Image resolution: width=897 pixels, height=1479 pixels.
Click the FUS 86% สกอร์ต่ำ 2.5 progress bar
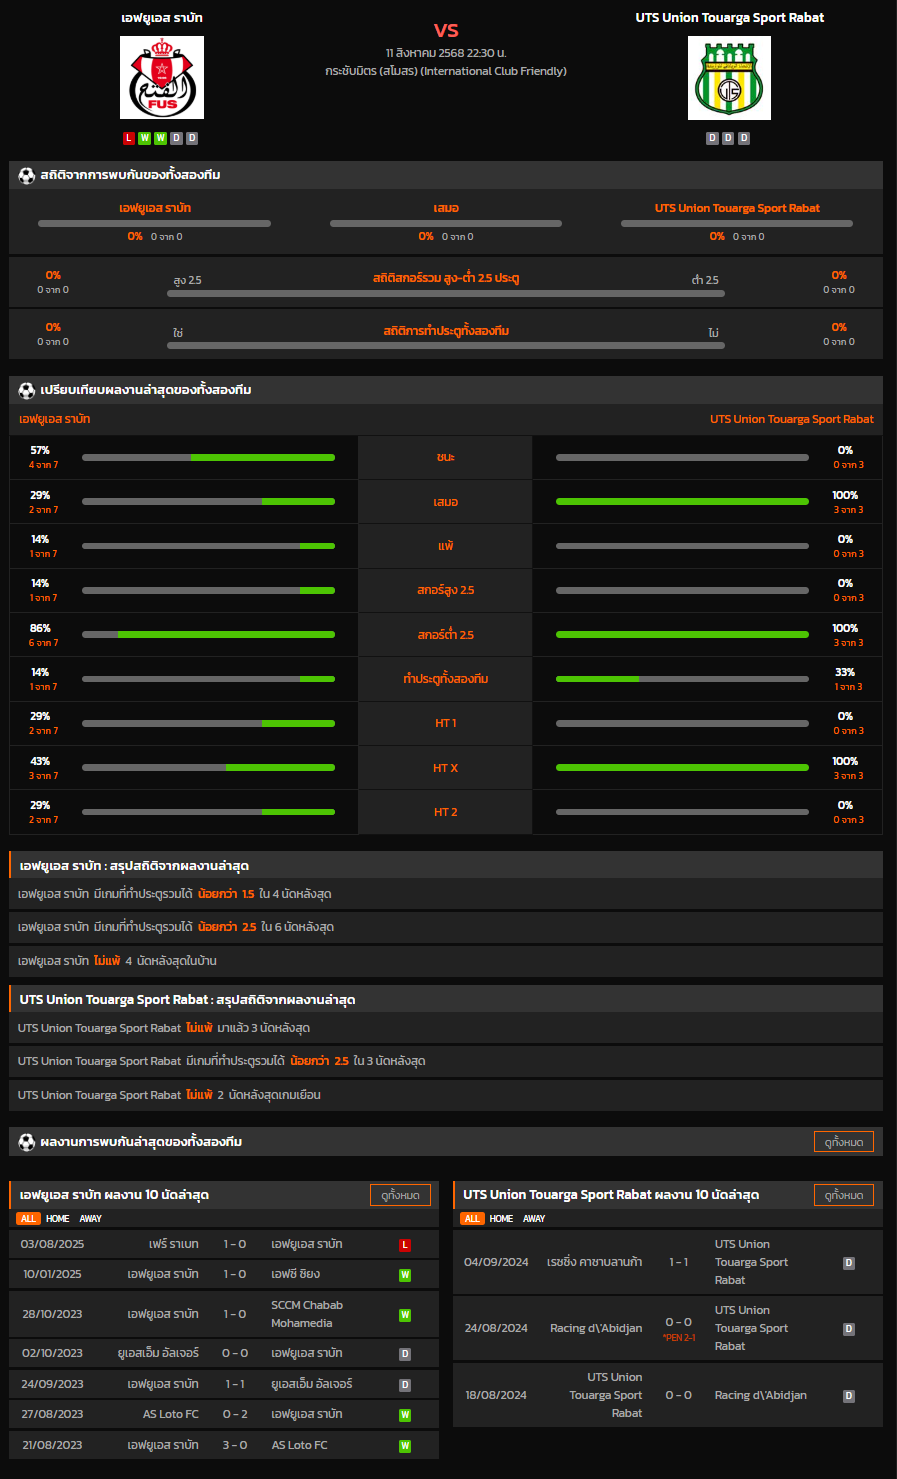pos(208,635)
